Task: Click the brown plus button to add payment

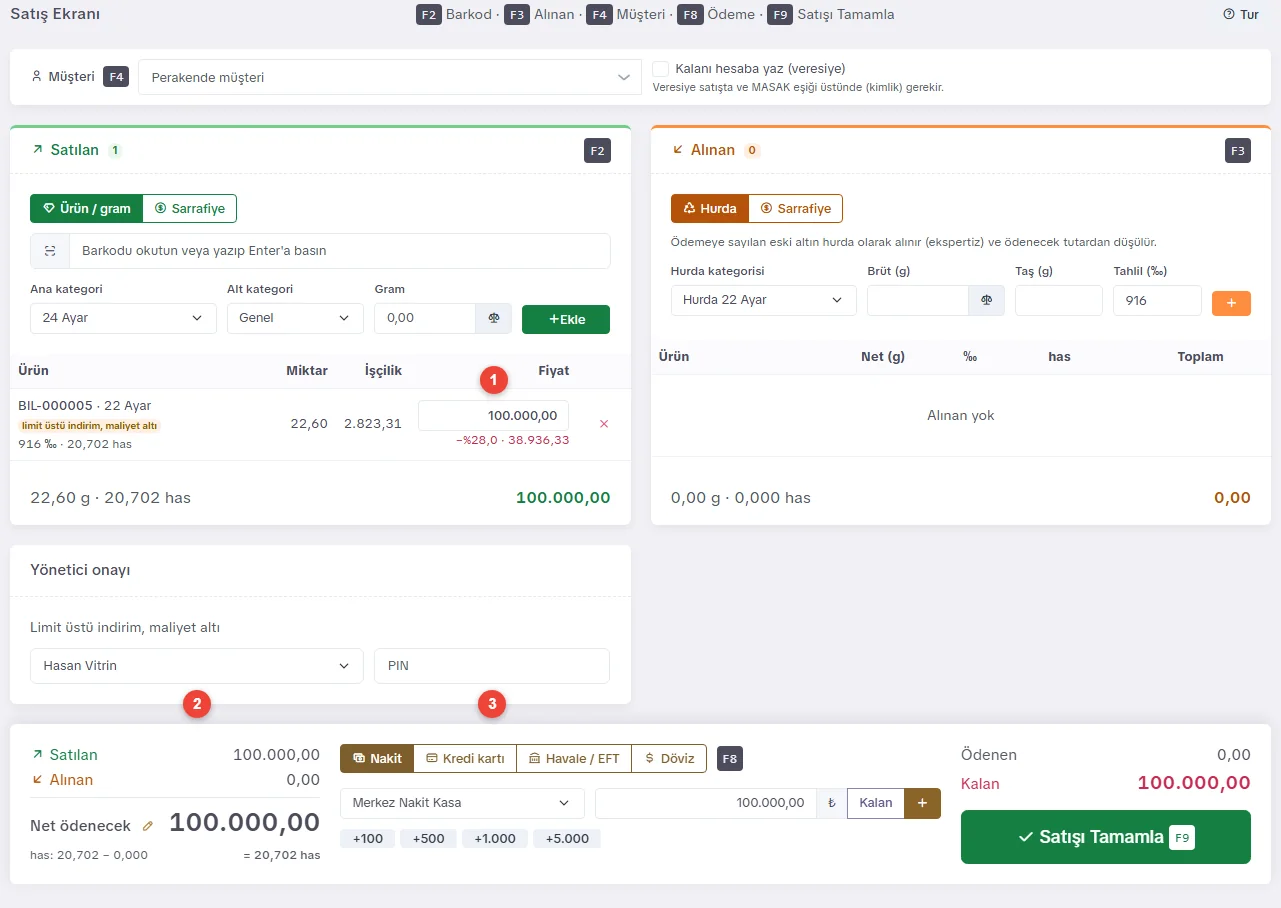Action: tap(922, 803)
